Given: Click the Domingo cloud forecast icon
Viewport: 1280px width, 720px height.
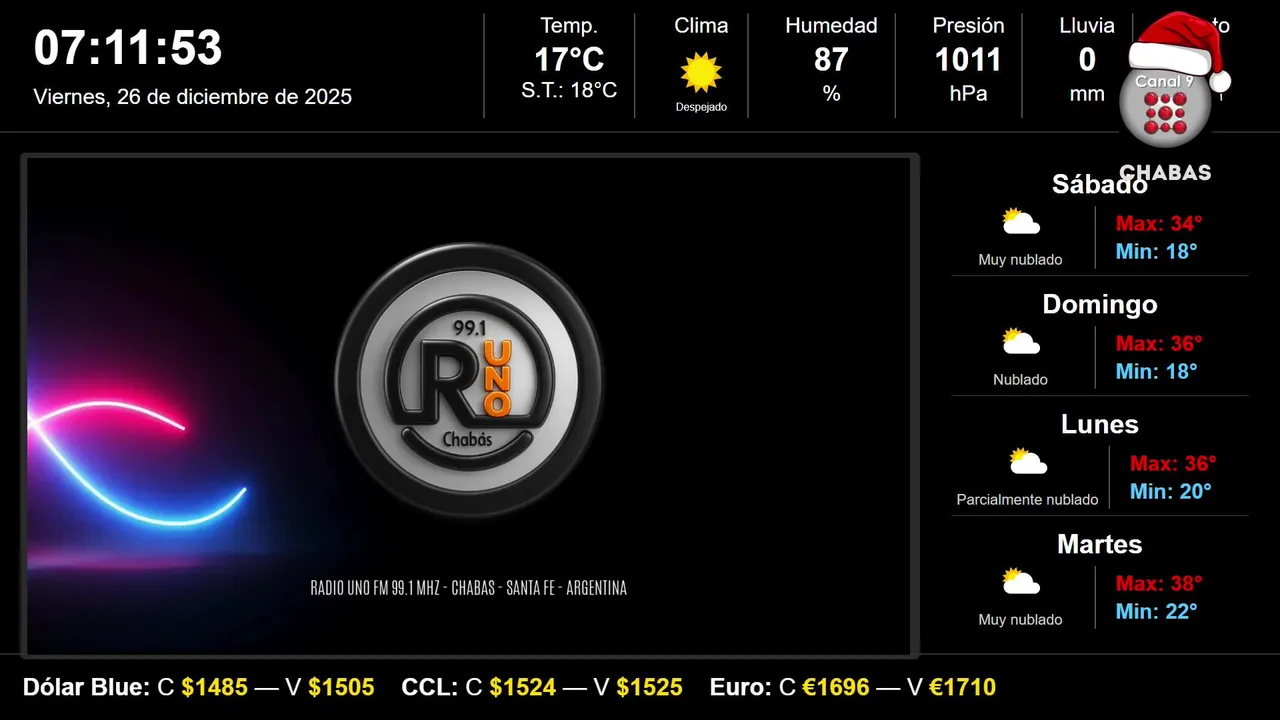Looking at the screenshot, I should [1021, 342].
